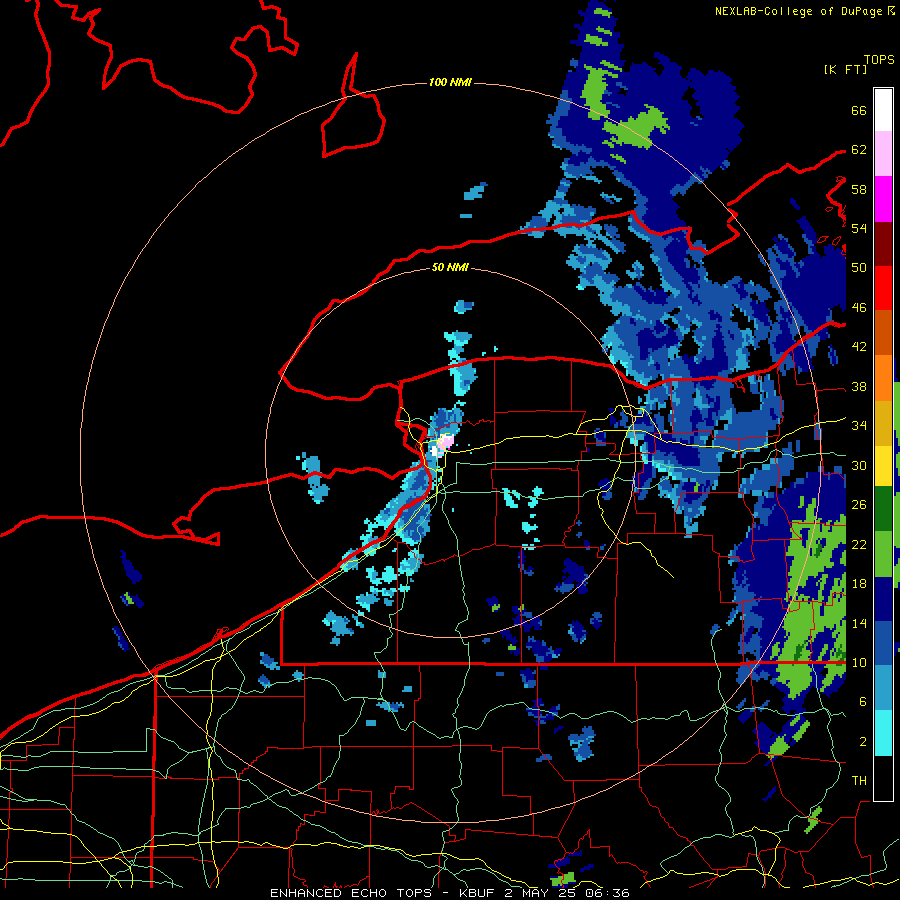The height and width of the screenshot is (900, 900).
Task: Click the legend value "6"
Action: 863,702
